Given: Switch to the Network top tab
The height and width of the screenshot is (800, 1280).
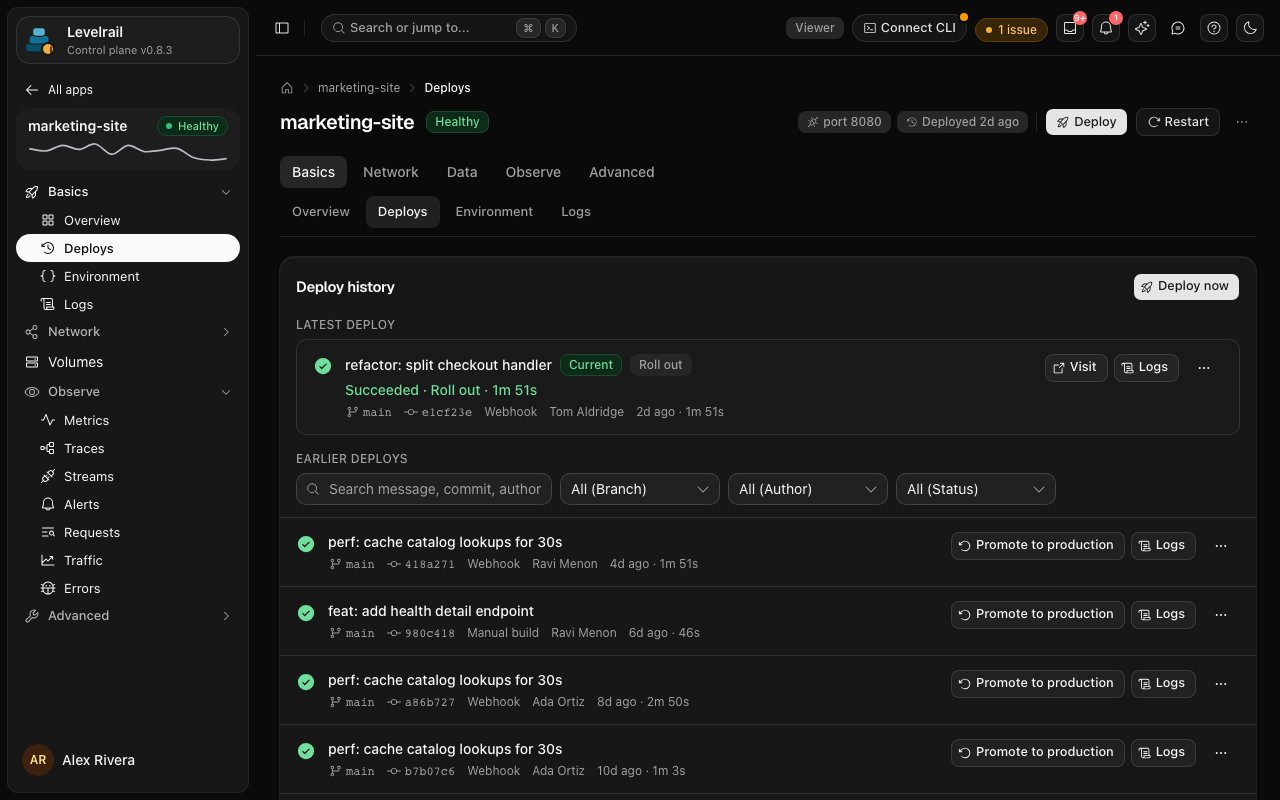Looking at the screenshot, I should coord(391,172).
